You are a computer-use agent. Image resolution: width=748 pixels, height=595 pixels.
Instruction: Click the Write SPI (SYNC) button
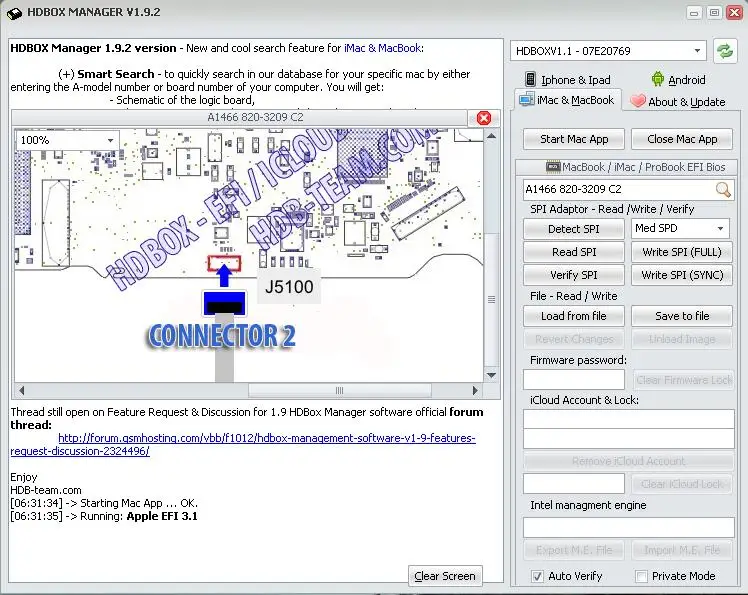click(682, 275)
